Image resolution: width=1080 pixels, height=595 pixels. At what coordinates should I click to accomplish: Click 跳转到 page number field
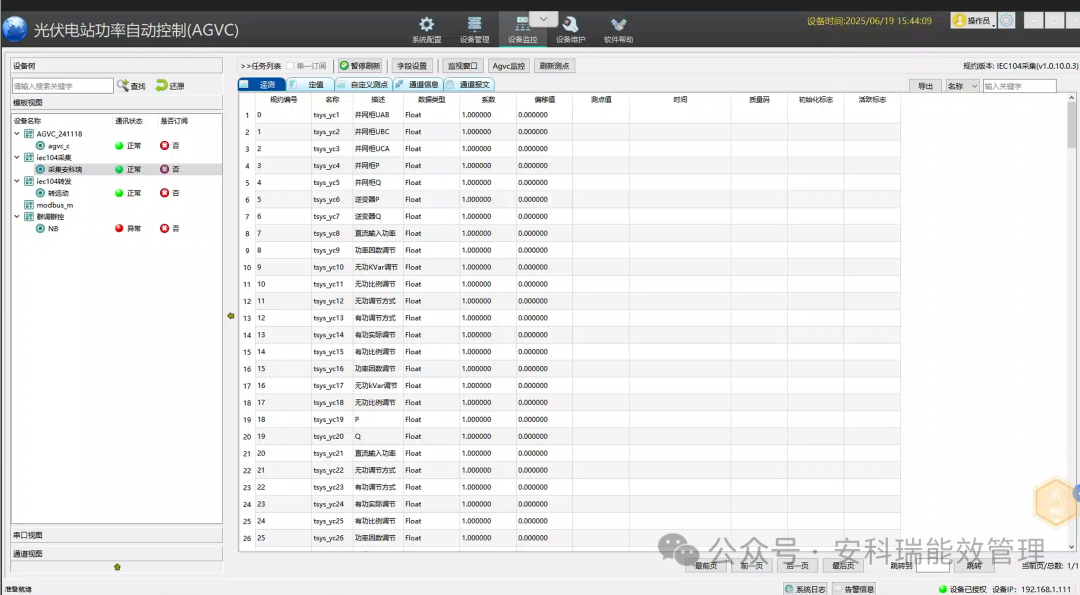[933, 565]
